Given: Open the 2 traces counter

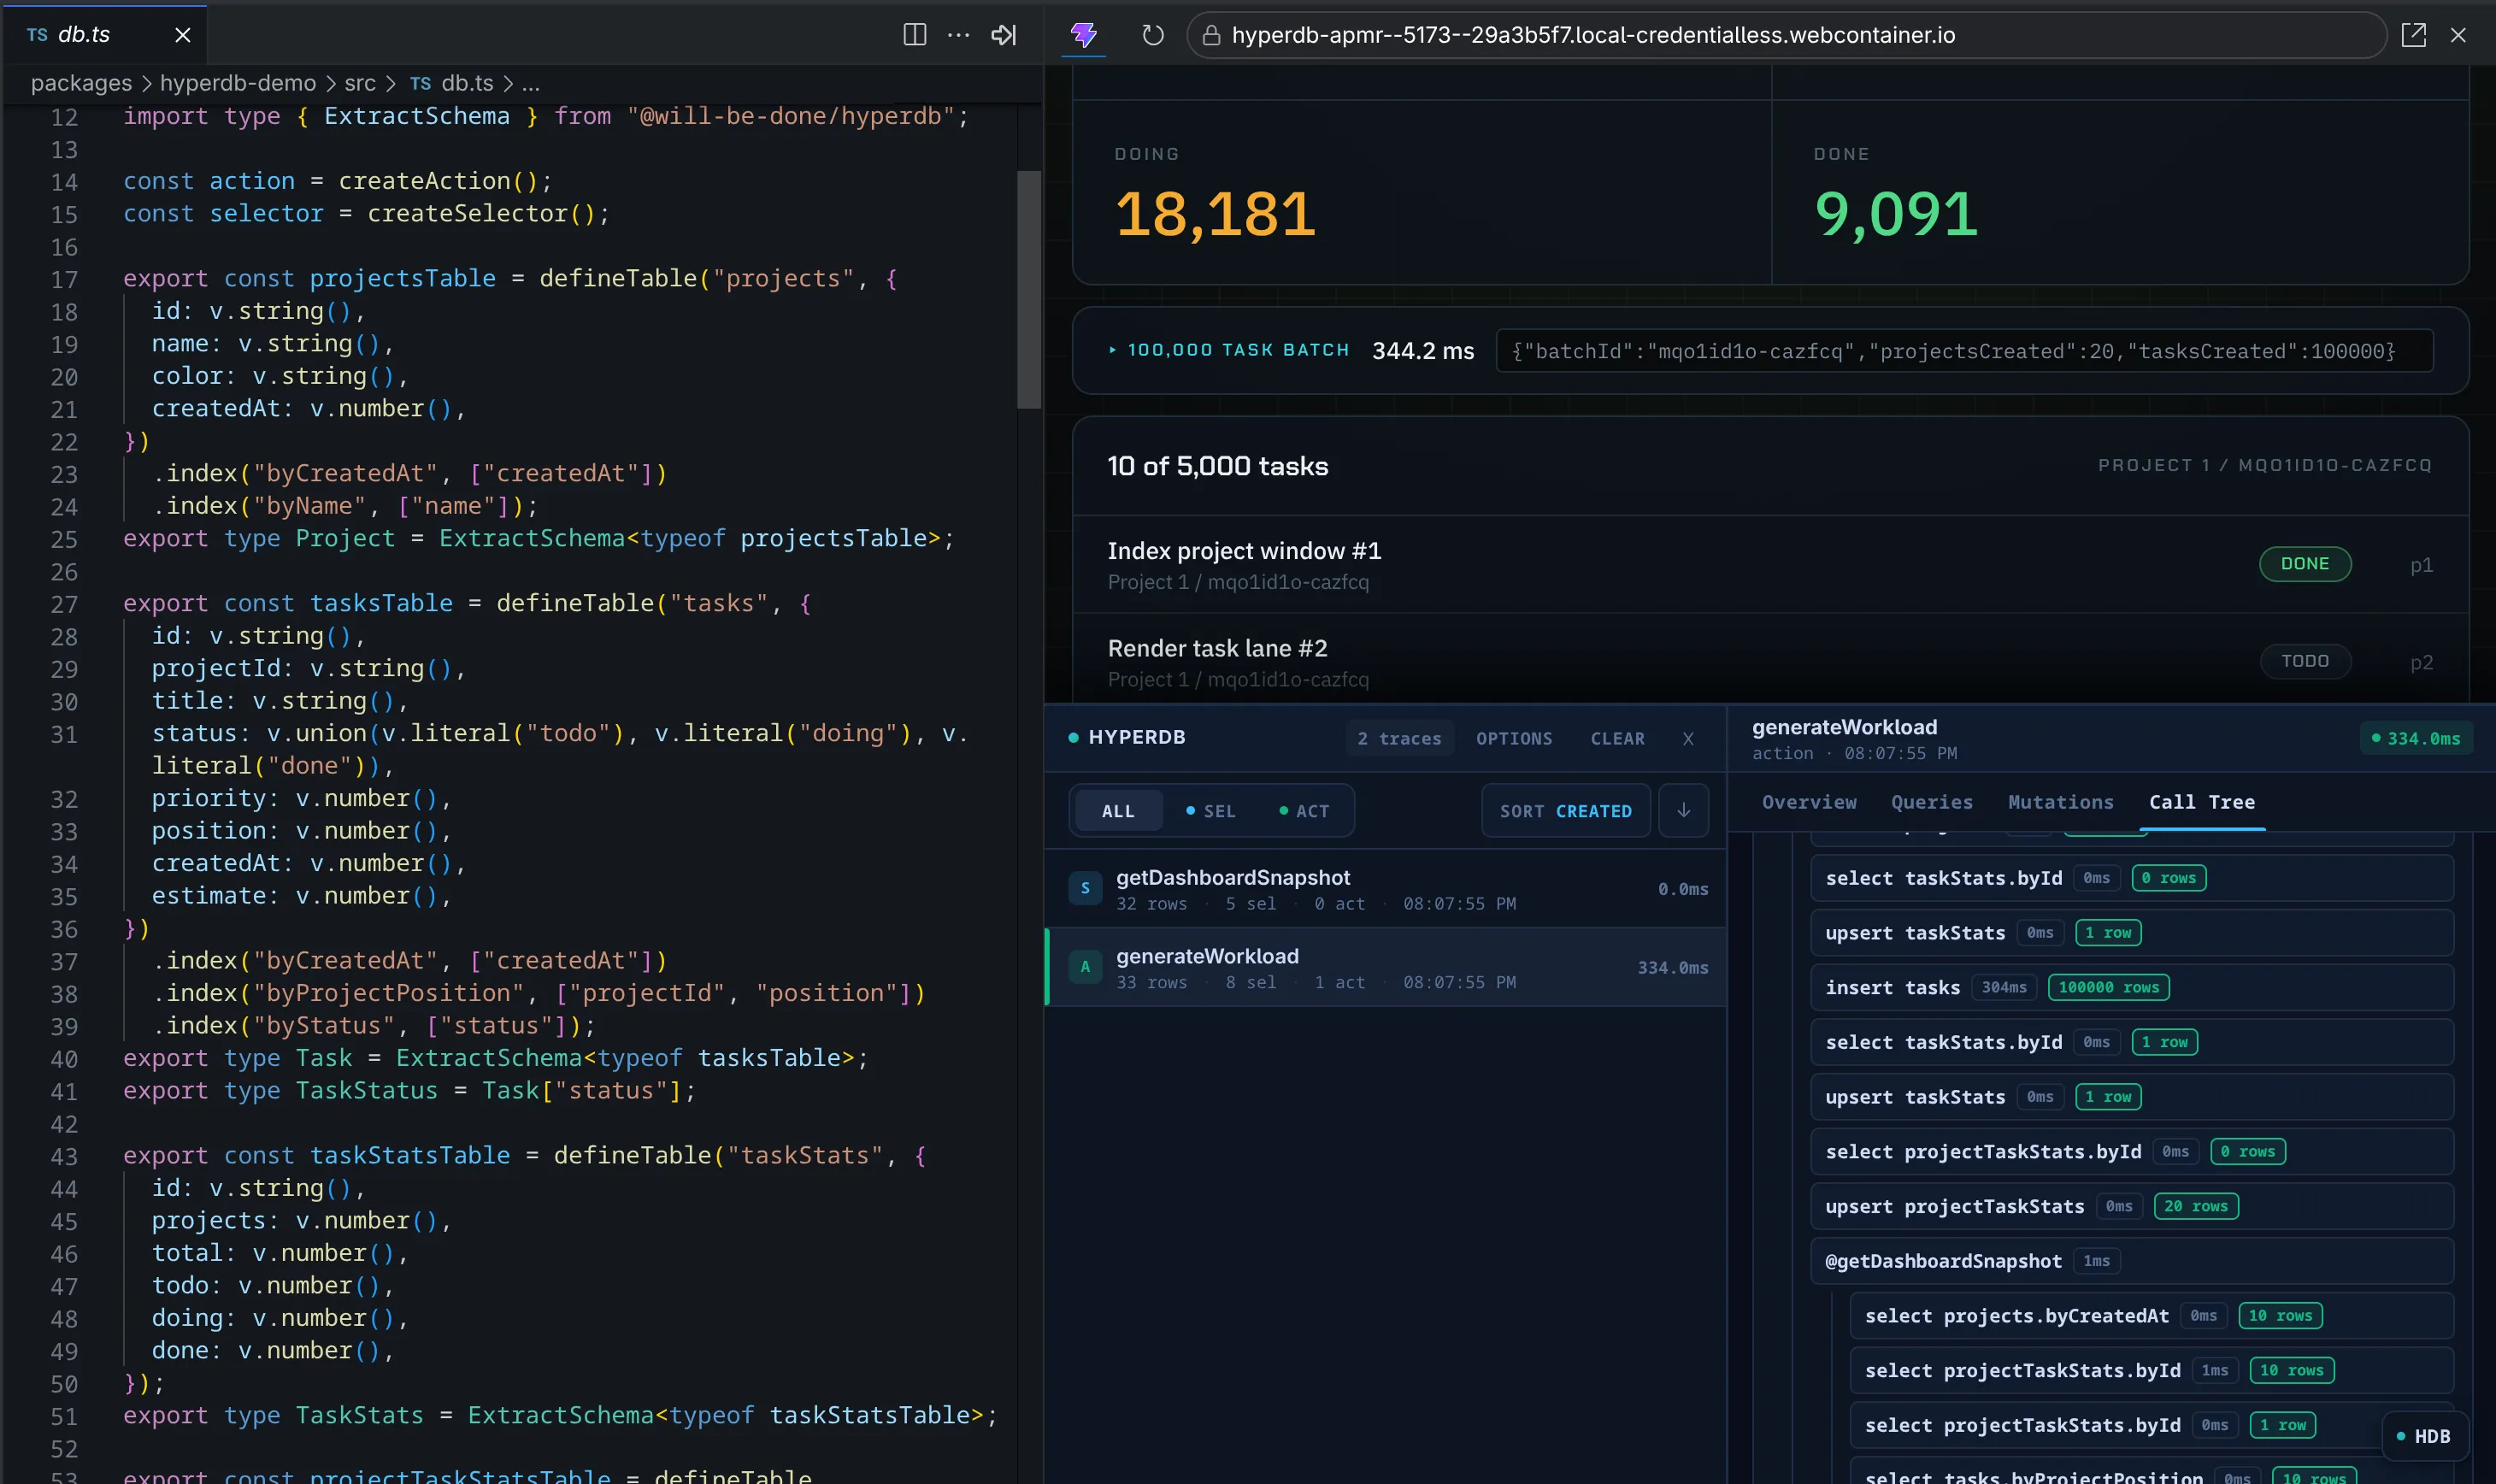Looking at the screenshot, I should pyautogui.click(x=1399, y=738).
